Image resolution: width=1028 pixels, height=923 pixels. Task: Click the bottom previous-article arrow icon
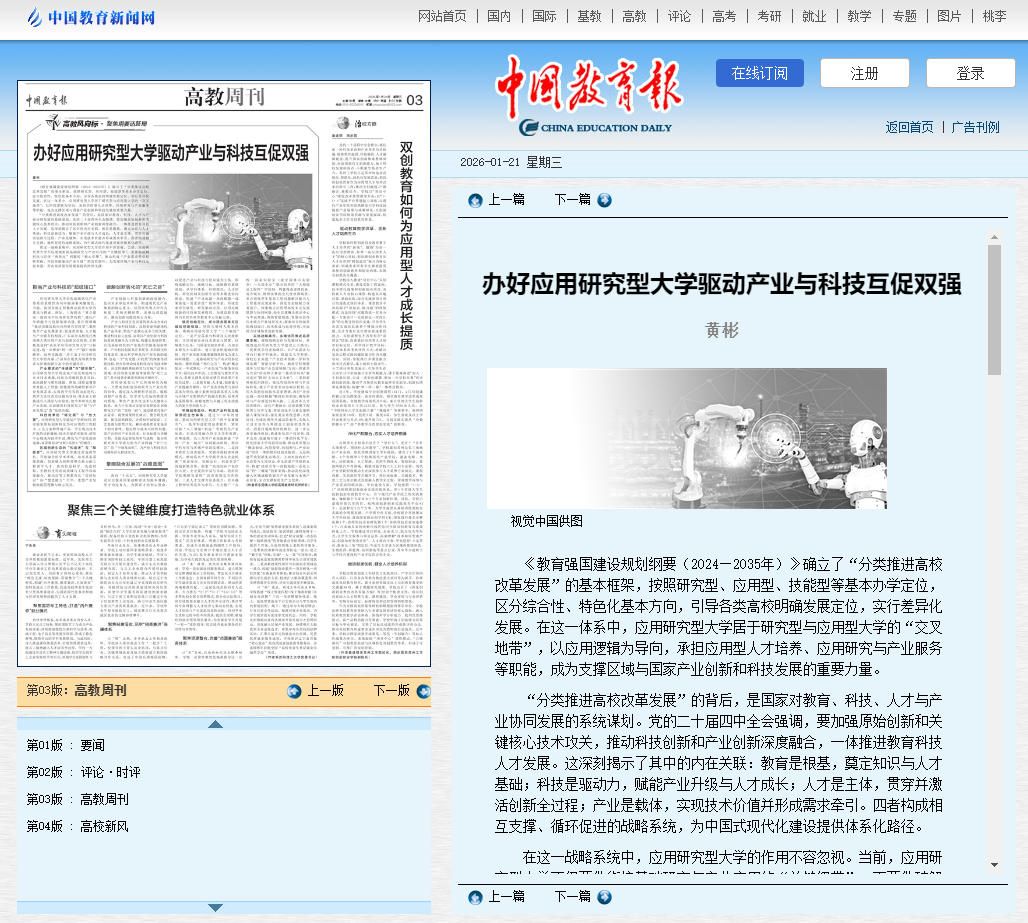(475, 897)
